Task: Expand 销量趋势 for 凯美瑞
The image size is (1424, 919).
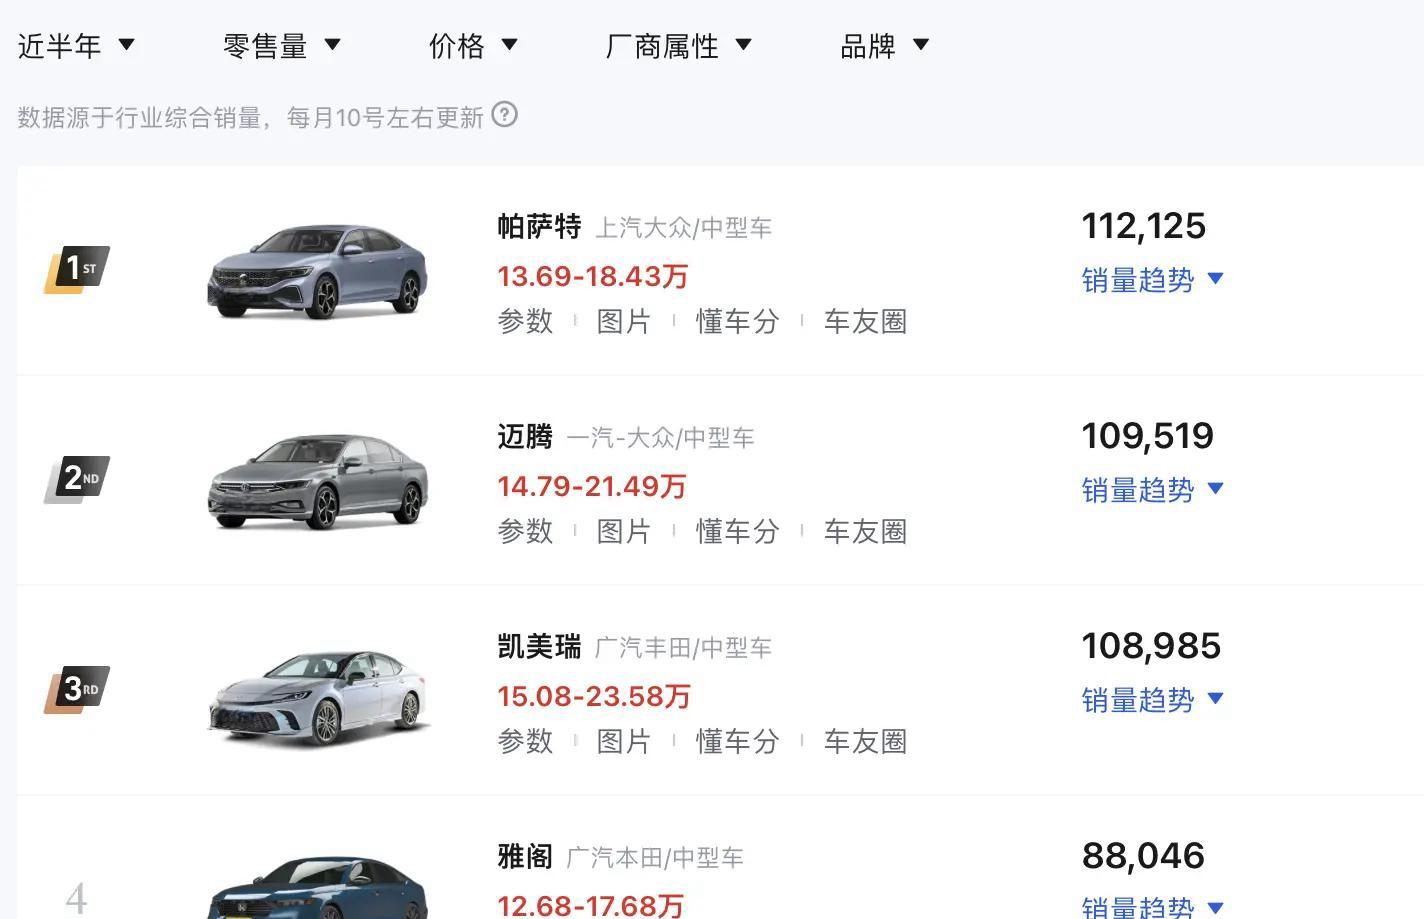Action: [x=1153, y=700]
